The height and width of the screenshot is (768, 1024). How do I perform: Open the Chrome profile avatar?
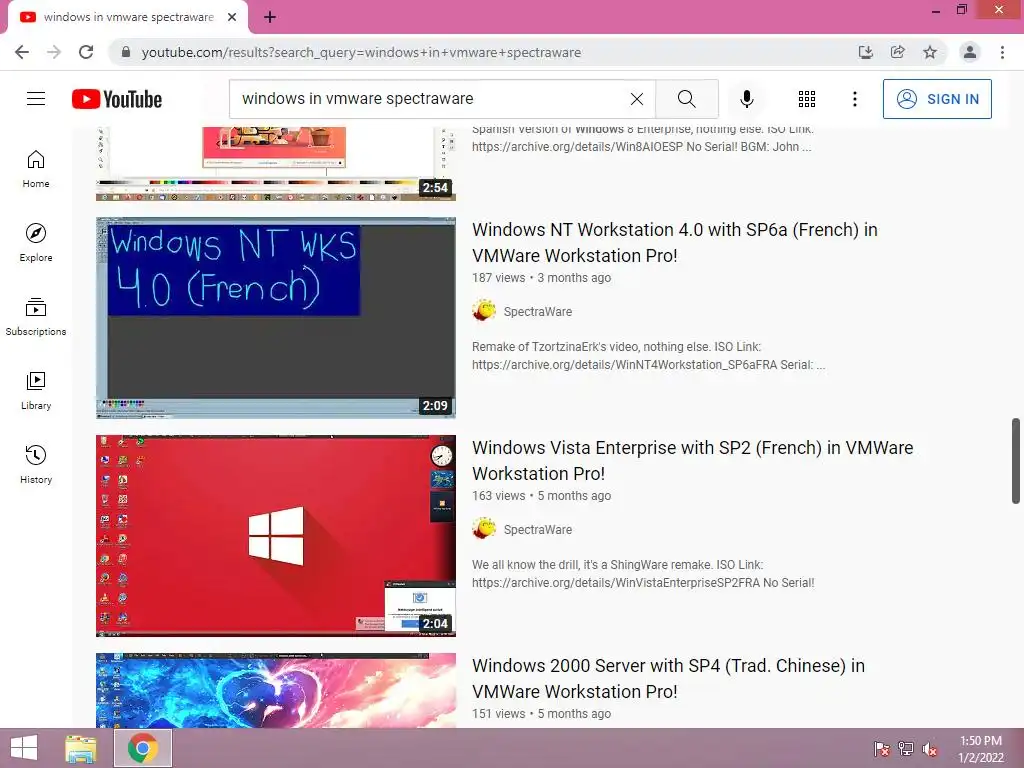[970, 52]
